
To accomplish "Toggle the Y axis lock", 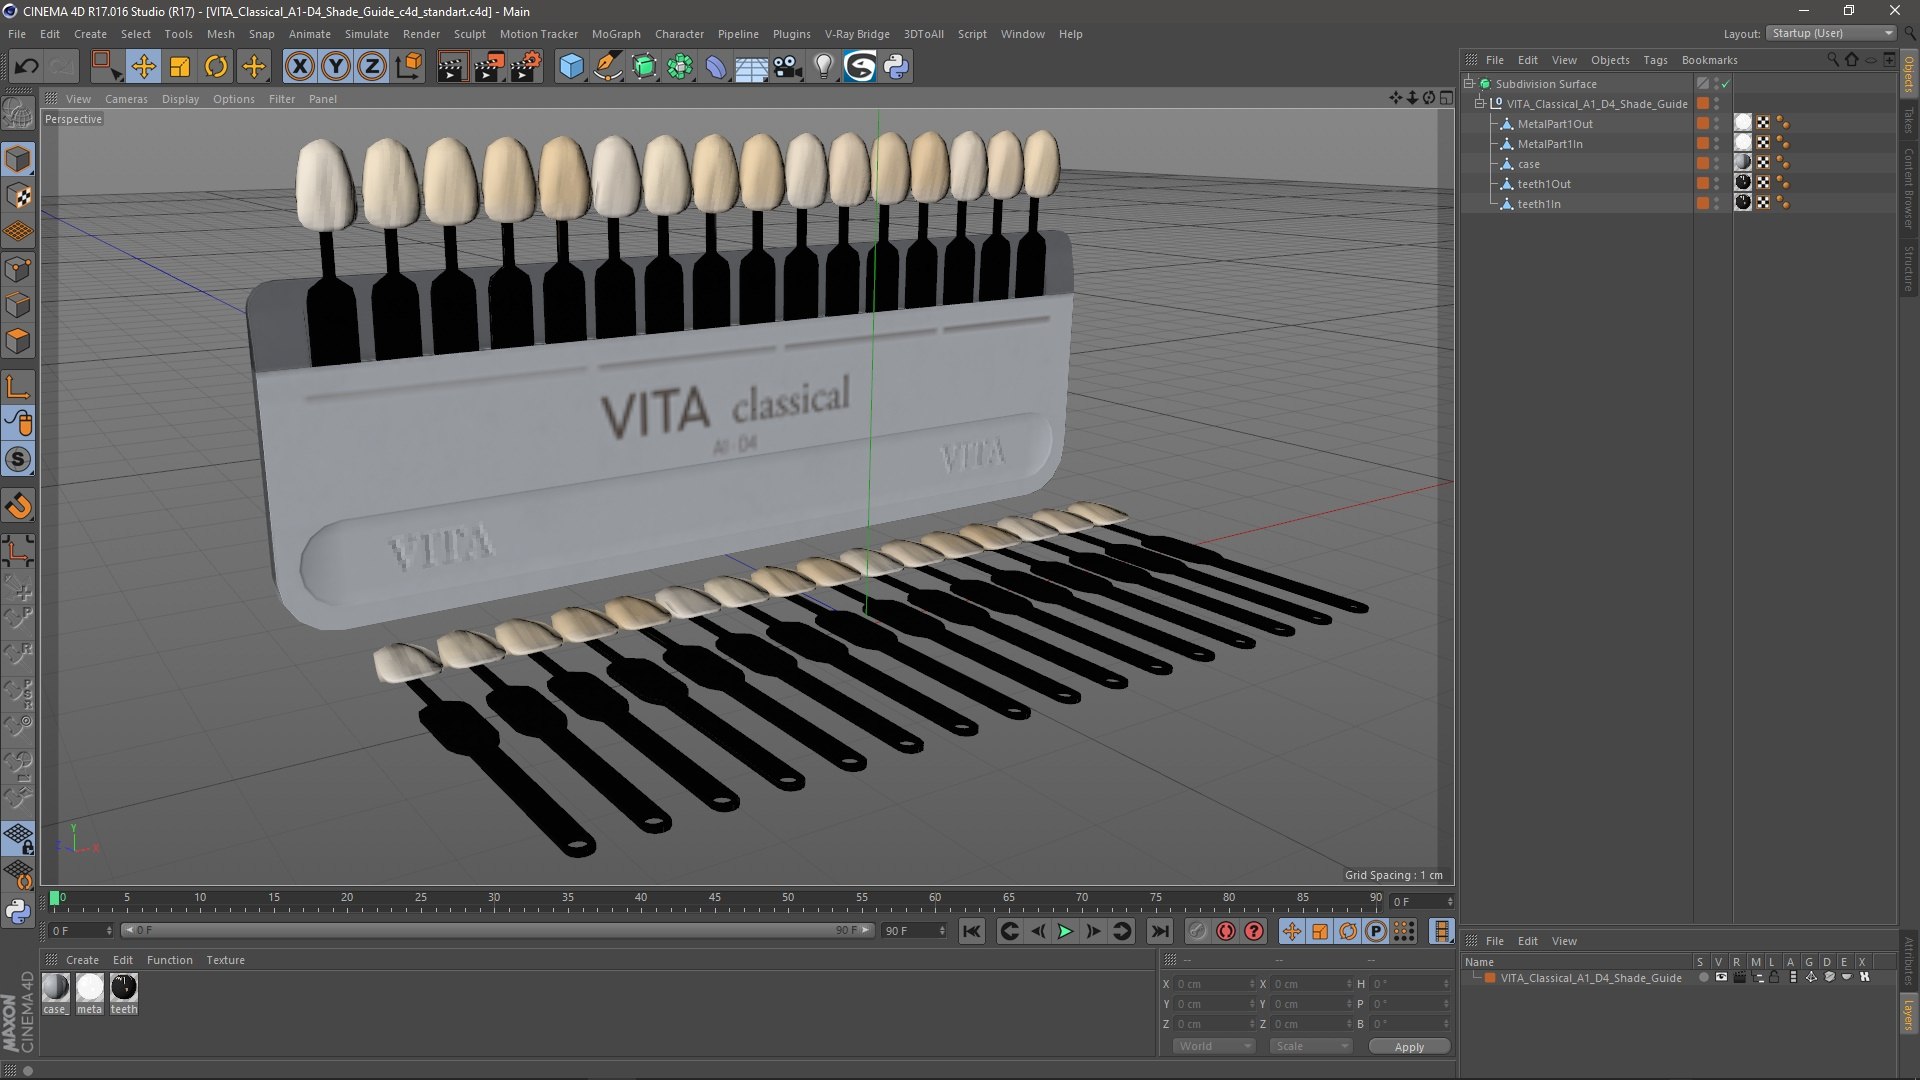I will [336, 67].
